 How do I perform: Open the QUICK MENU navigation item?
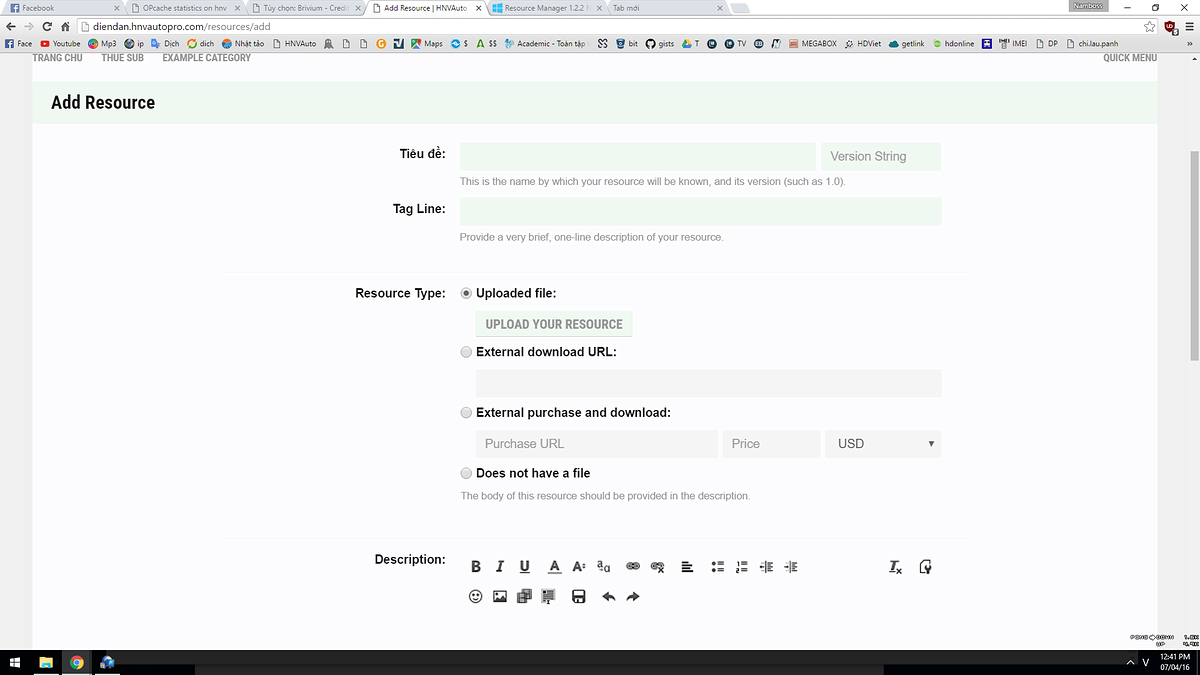click(x=1130, y=58)
